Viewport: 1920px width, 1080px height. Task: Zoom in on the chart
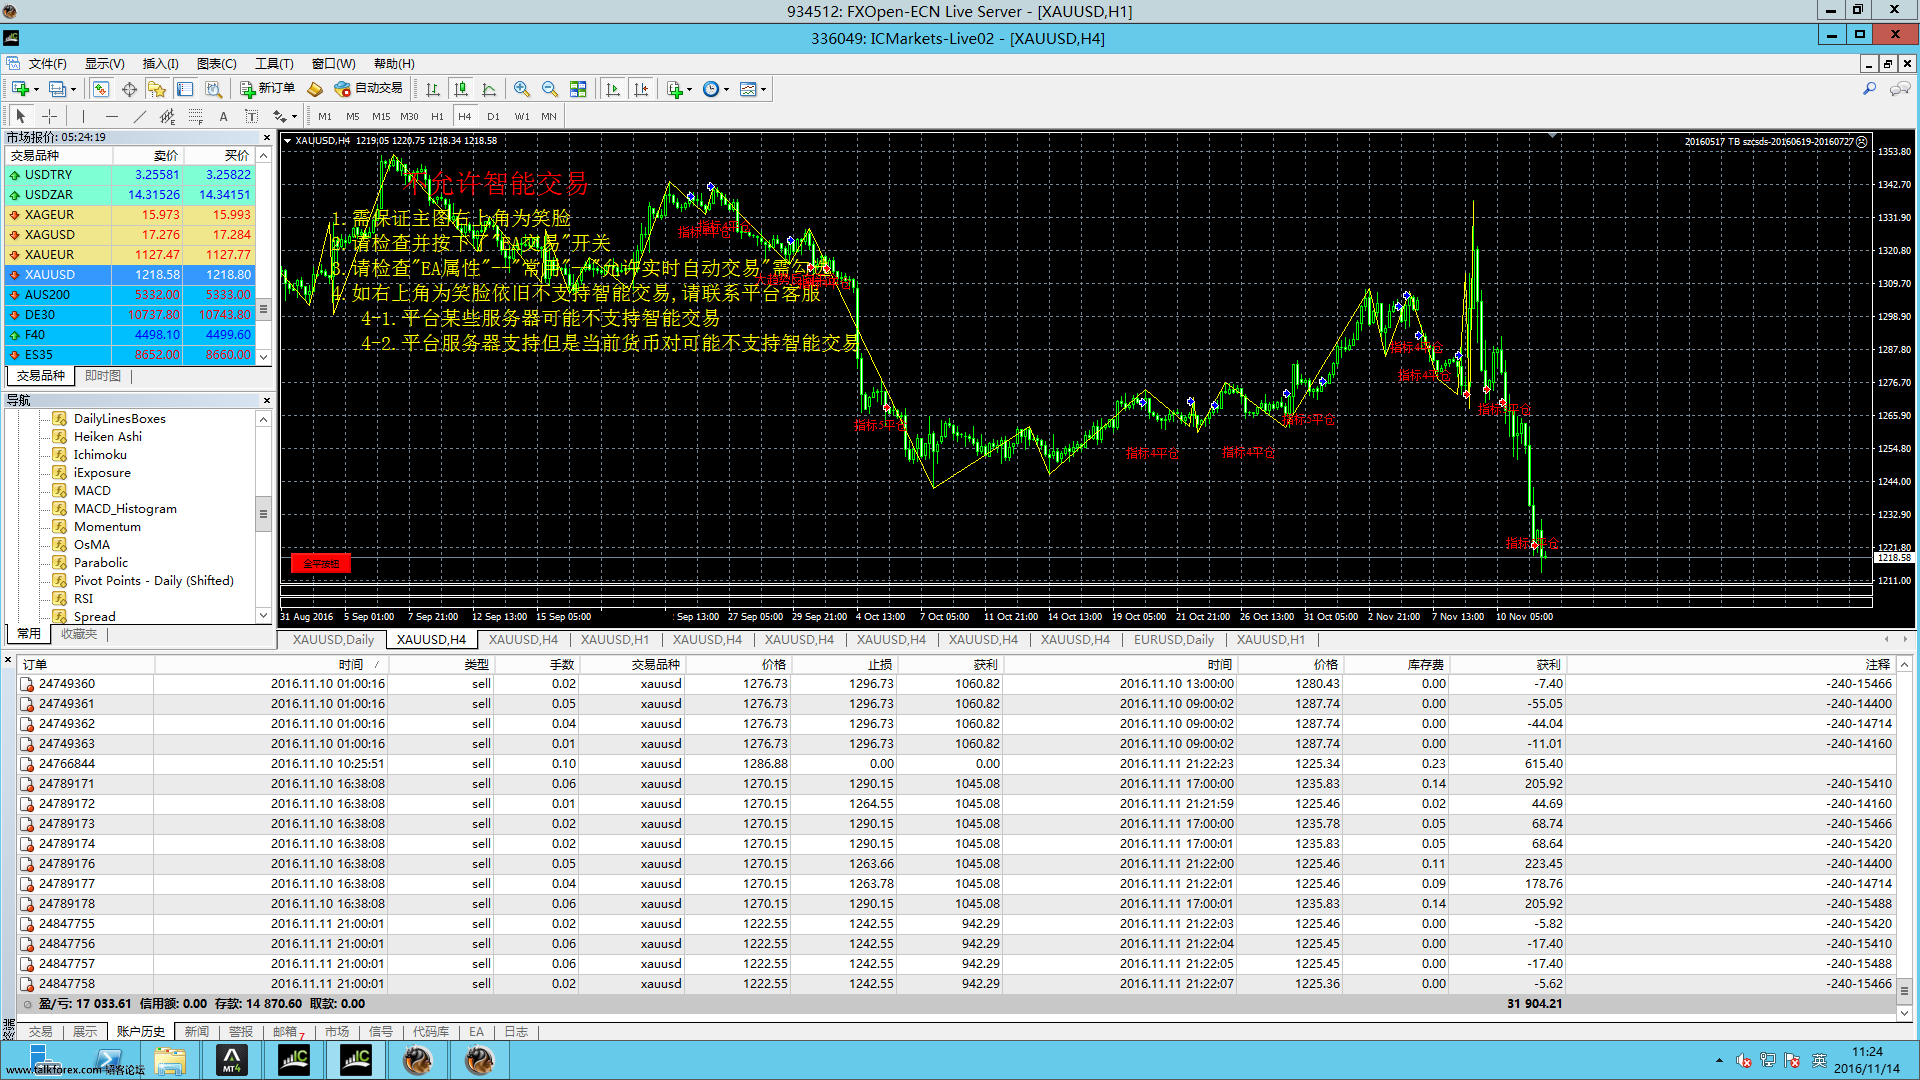[522, 89]
